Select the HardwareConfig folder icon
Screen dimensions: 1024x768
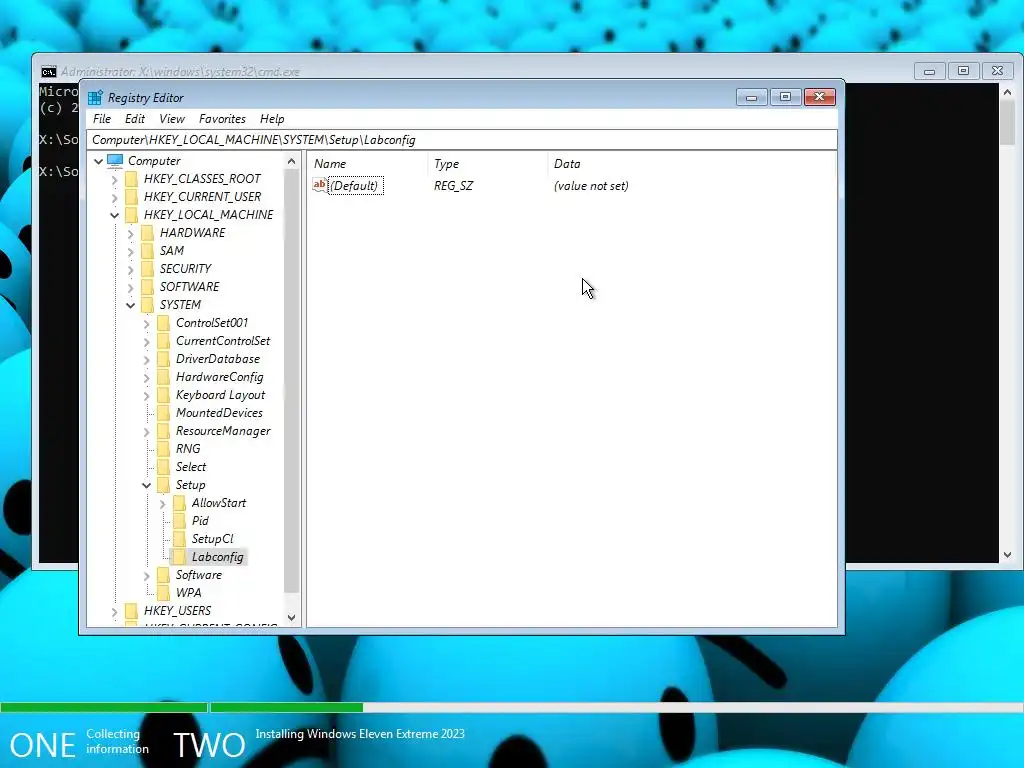click(x=163, y=377)
